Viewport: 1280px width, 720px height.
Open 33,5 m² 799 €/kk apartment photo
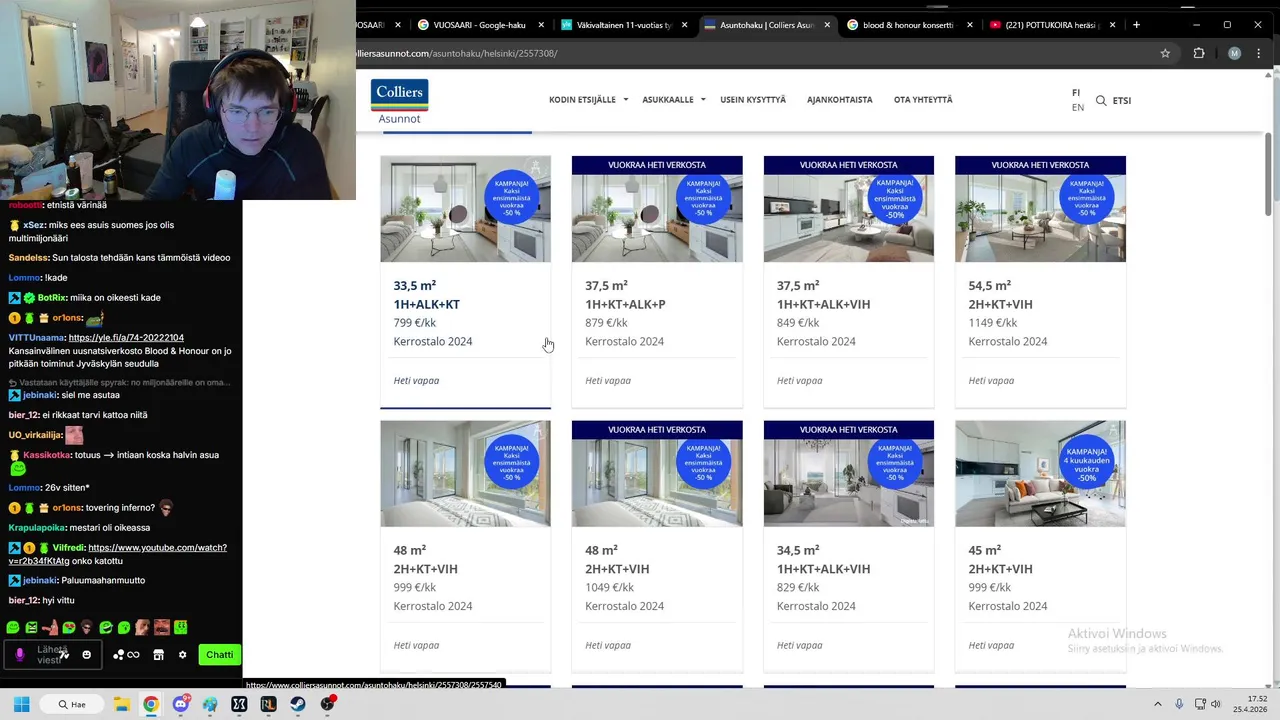(x=465, y=209)
